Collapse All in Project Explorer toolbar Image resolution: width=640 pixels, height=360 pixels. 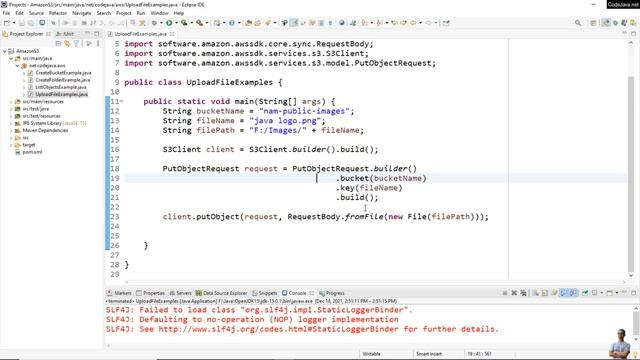click(58, 43)
